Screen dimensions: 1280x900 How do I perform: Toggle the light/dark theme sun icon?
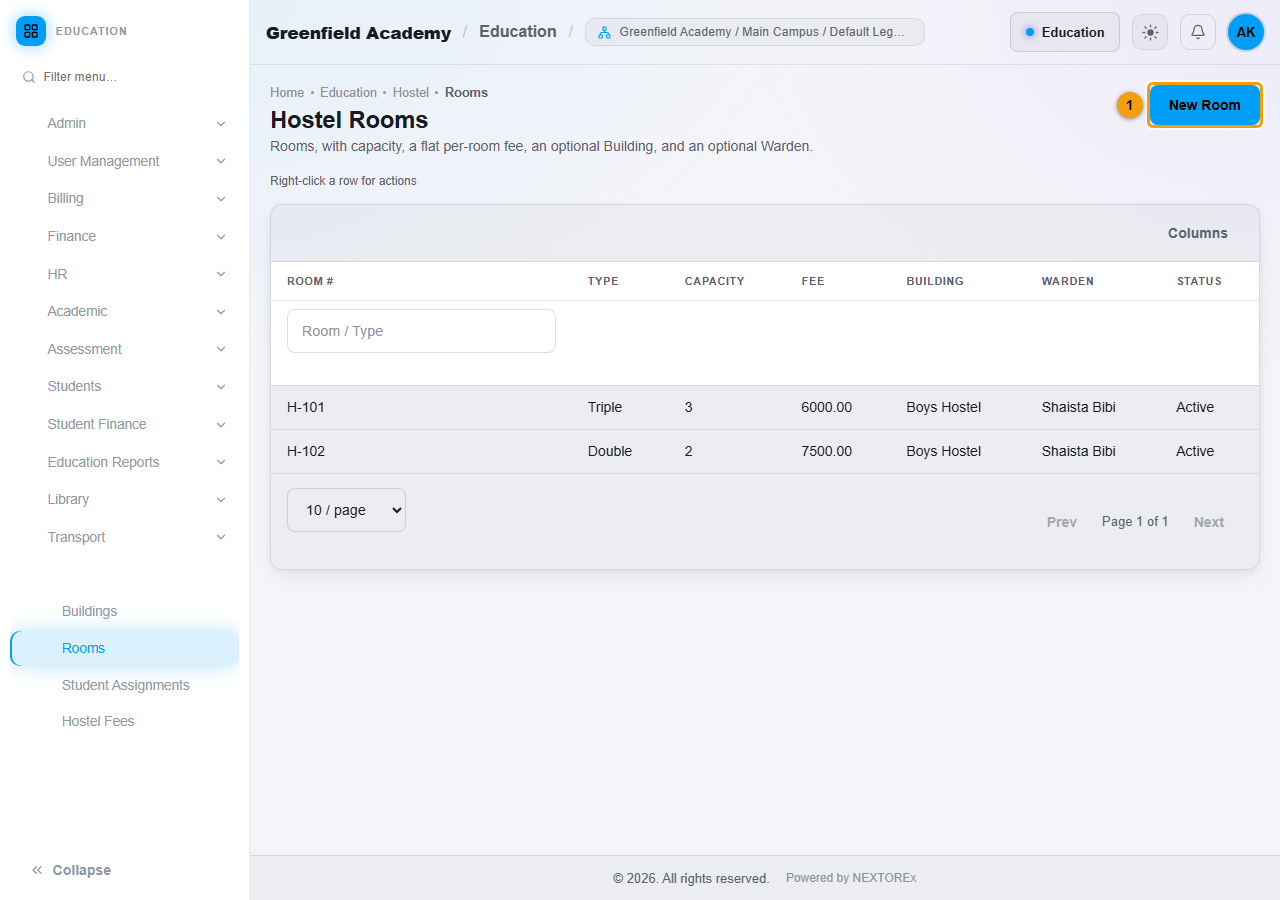(x=1150, y=32)
